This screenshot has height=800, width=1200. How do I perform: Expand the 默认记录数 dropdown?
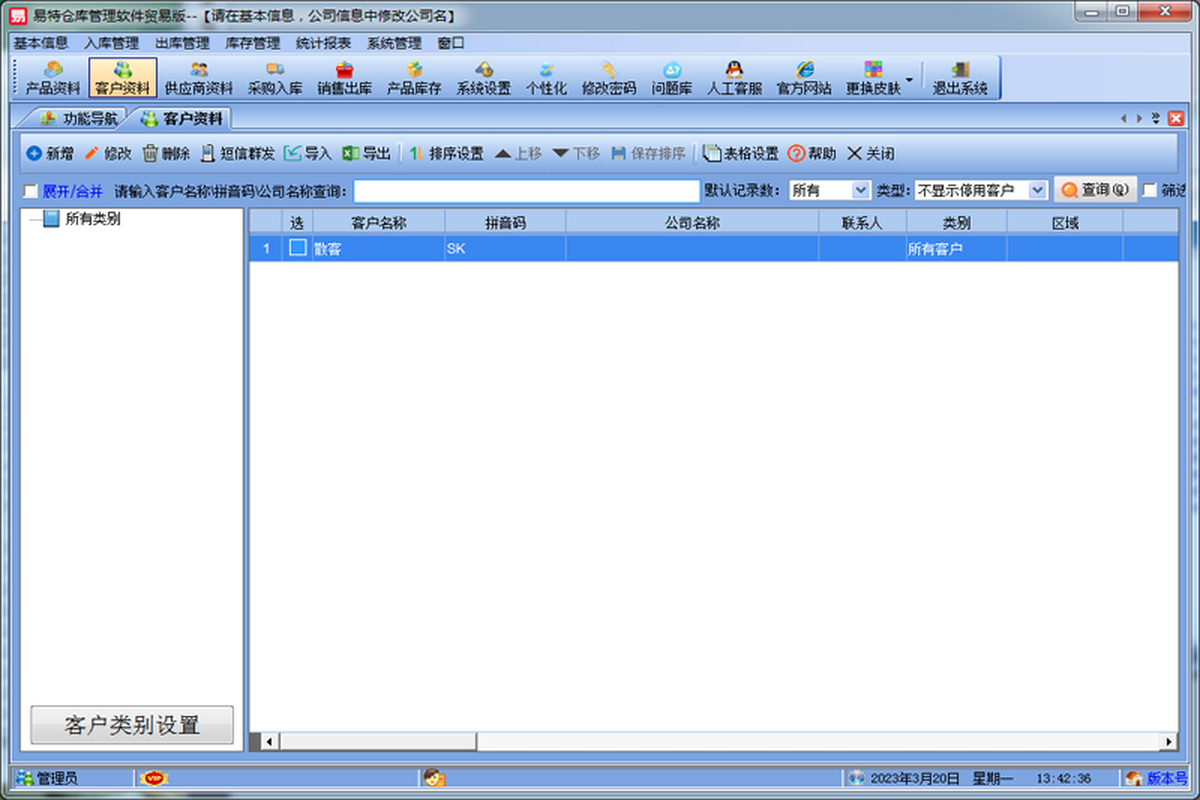[x=861, y=190]
